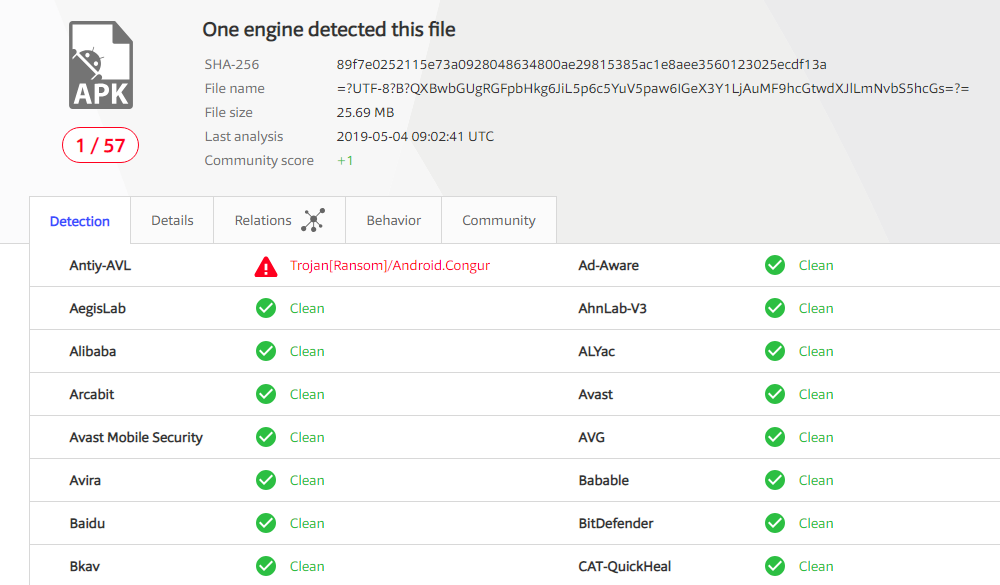Click the AegisLab engine name

98,308
